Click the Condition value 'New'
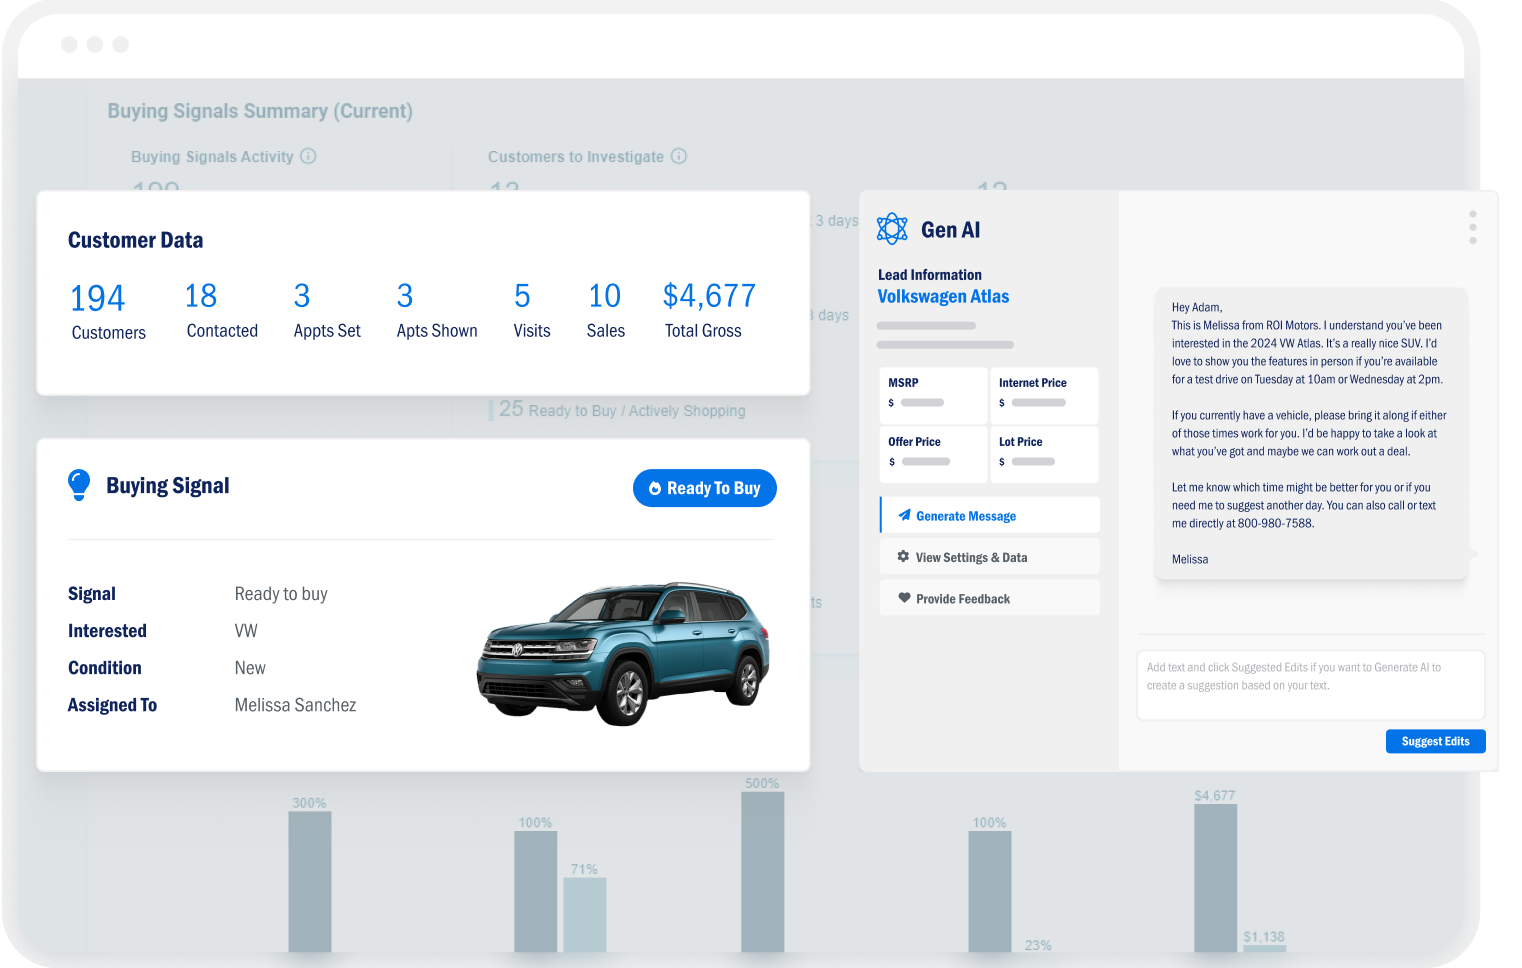Image resolution: width=1522 pixels, height=968 pixels. (x=250, y=668)
